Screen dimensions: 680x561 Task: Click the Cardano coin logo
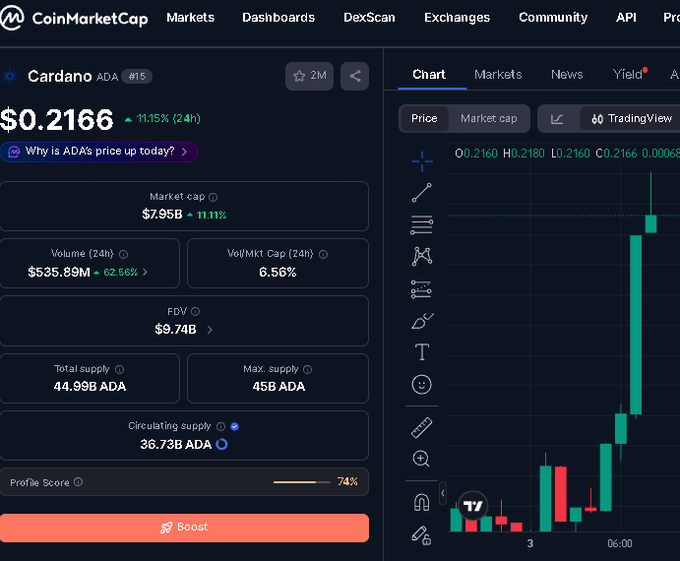10,76
